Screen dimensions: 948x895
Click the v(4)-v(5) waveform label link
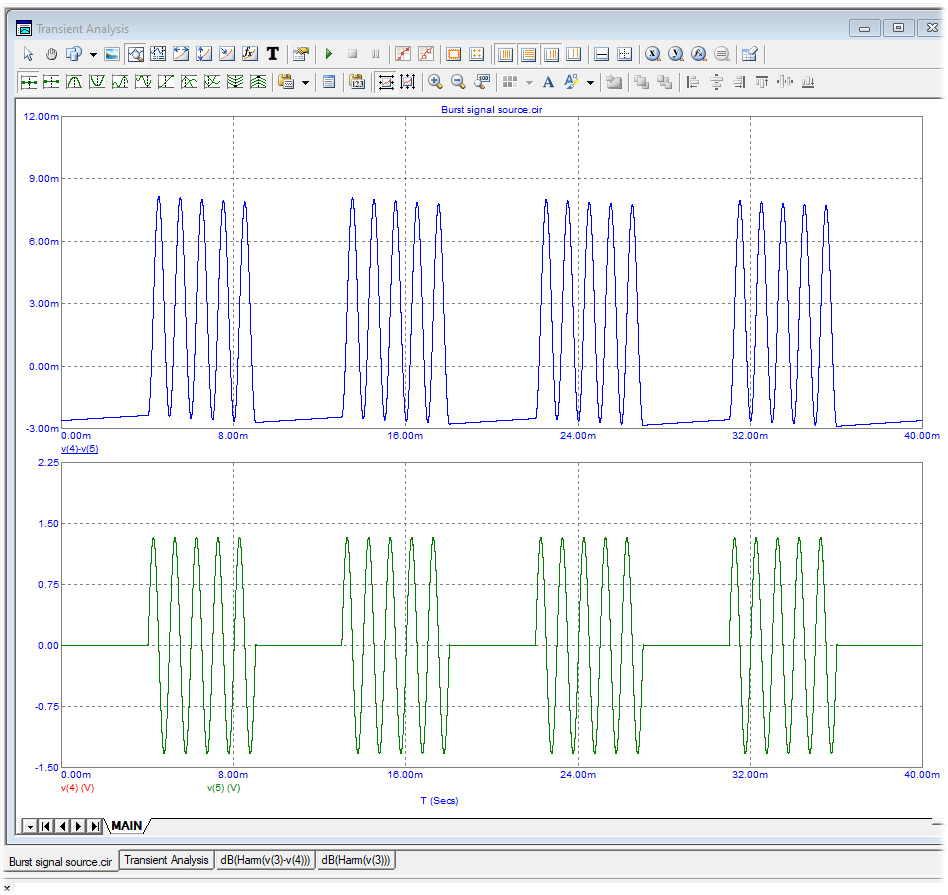(79, 449)
